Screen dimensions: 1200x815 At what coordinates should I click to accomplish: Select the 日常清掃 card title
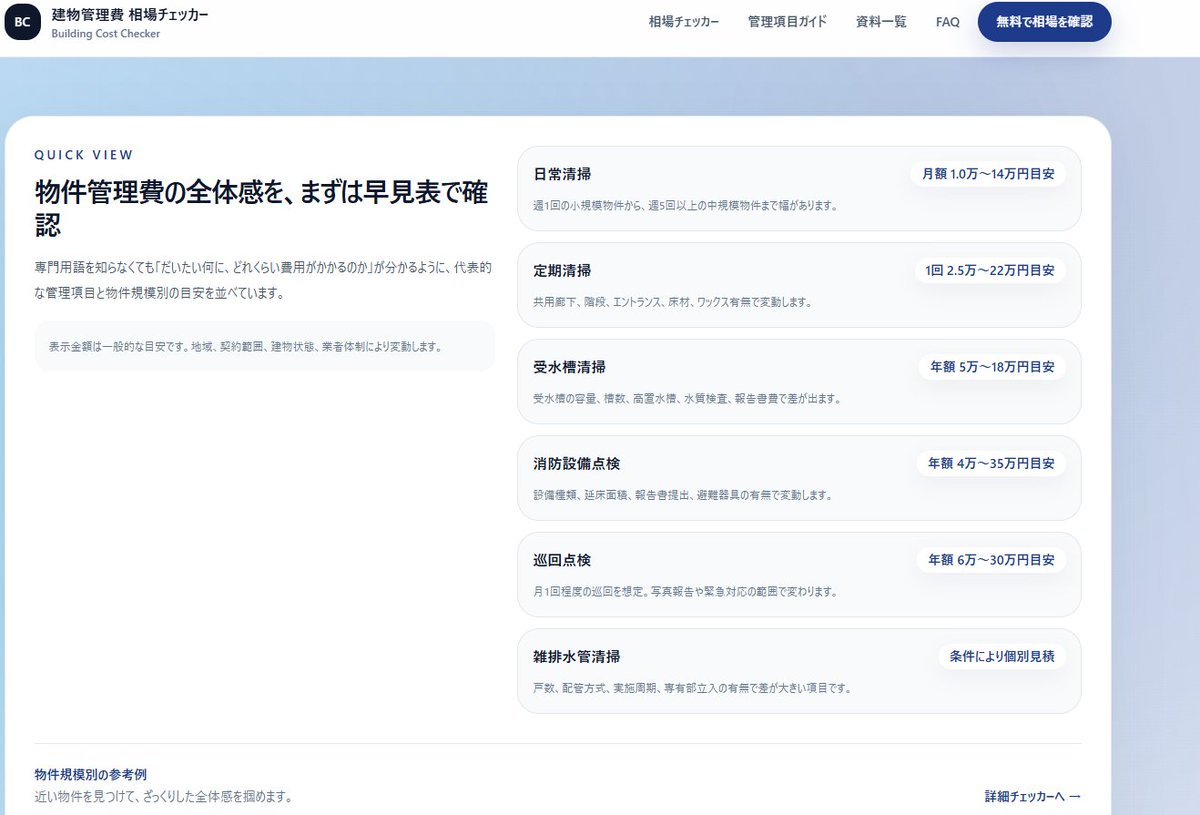pos(562,174)
